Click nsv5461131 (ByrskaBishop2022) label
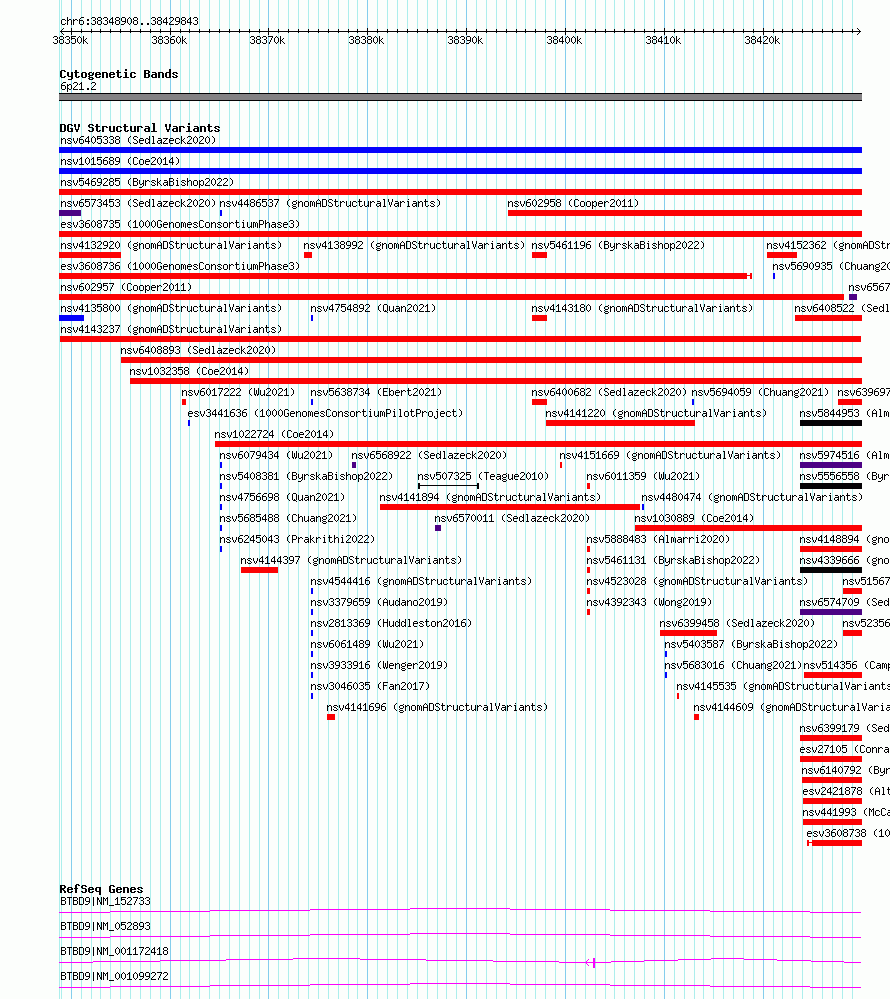 coord(673,561)
